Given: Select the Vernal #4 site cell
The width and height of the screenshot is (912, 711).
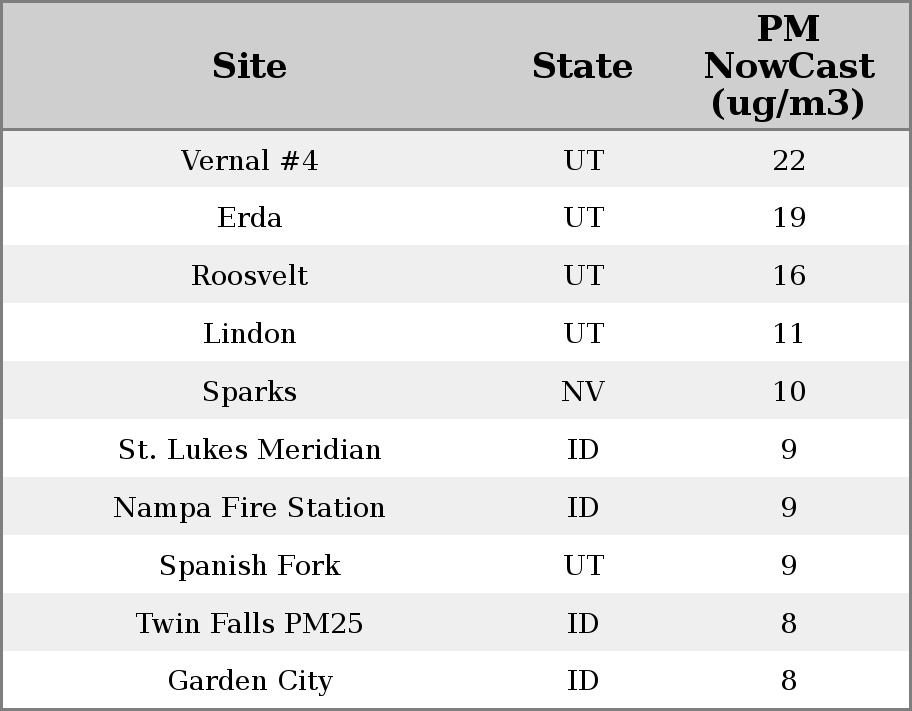Looking at the screenshot, I should [249, 160].
